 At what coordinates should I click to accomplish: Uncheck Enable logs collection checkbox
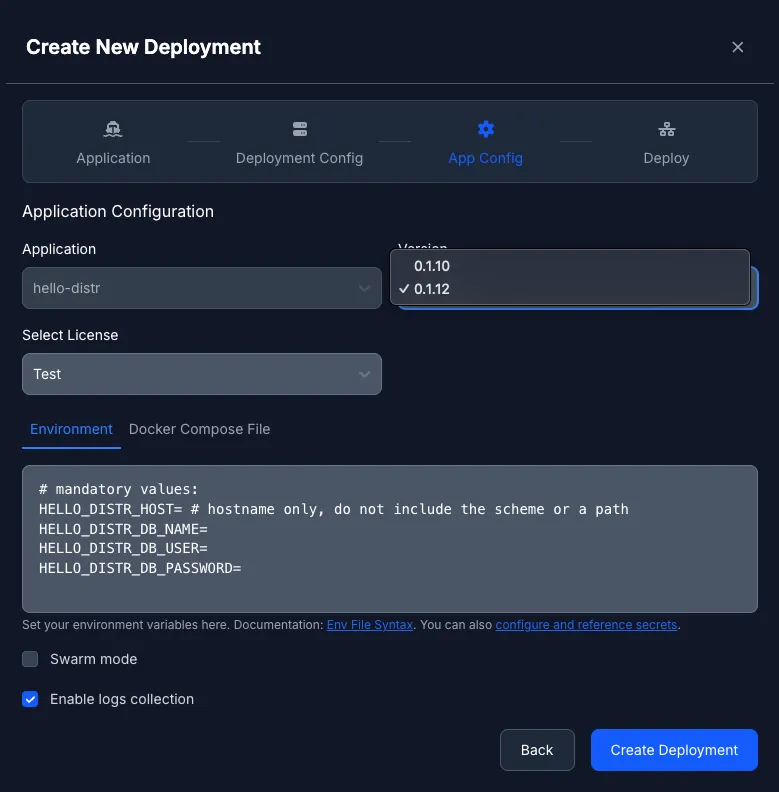coord(30,699)
